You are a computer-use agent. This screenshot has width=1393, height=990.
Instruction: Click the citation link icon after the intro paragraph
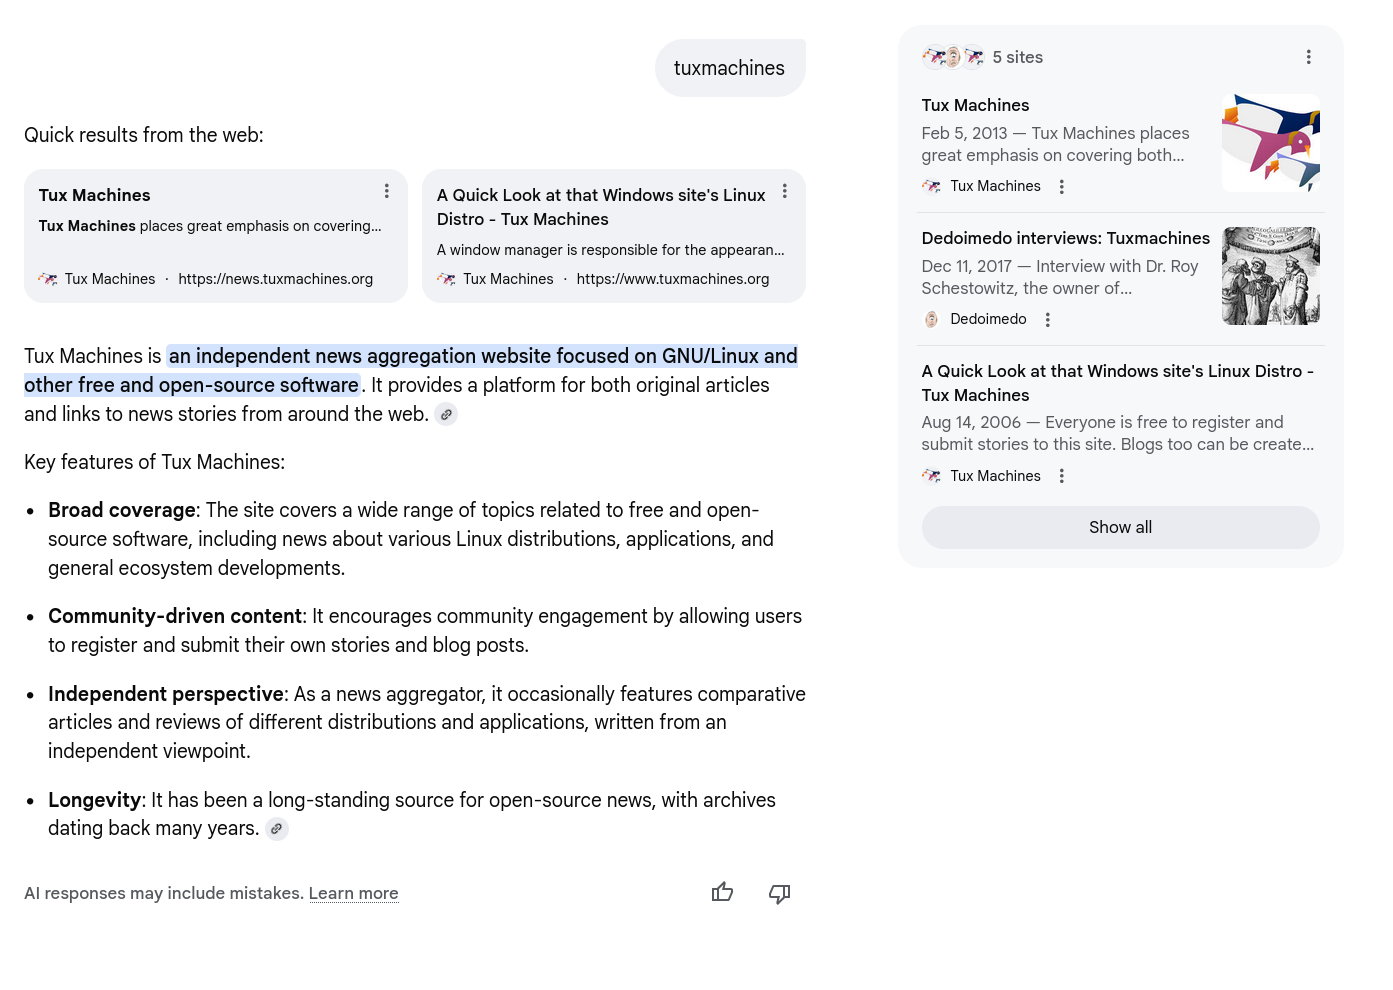point(446,413)
